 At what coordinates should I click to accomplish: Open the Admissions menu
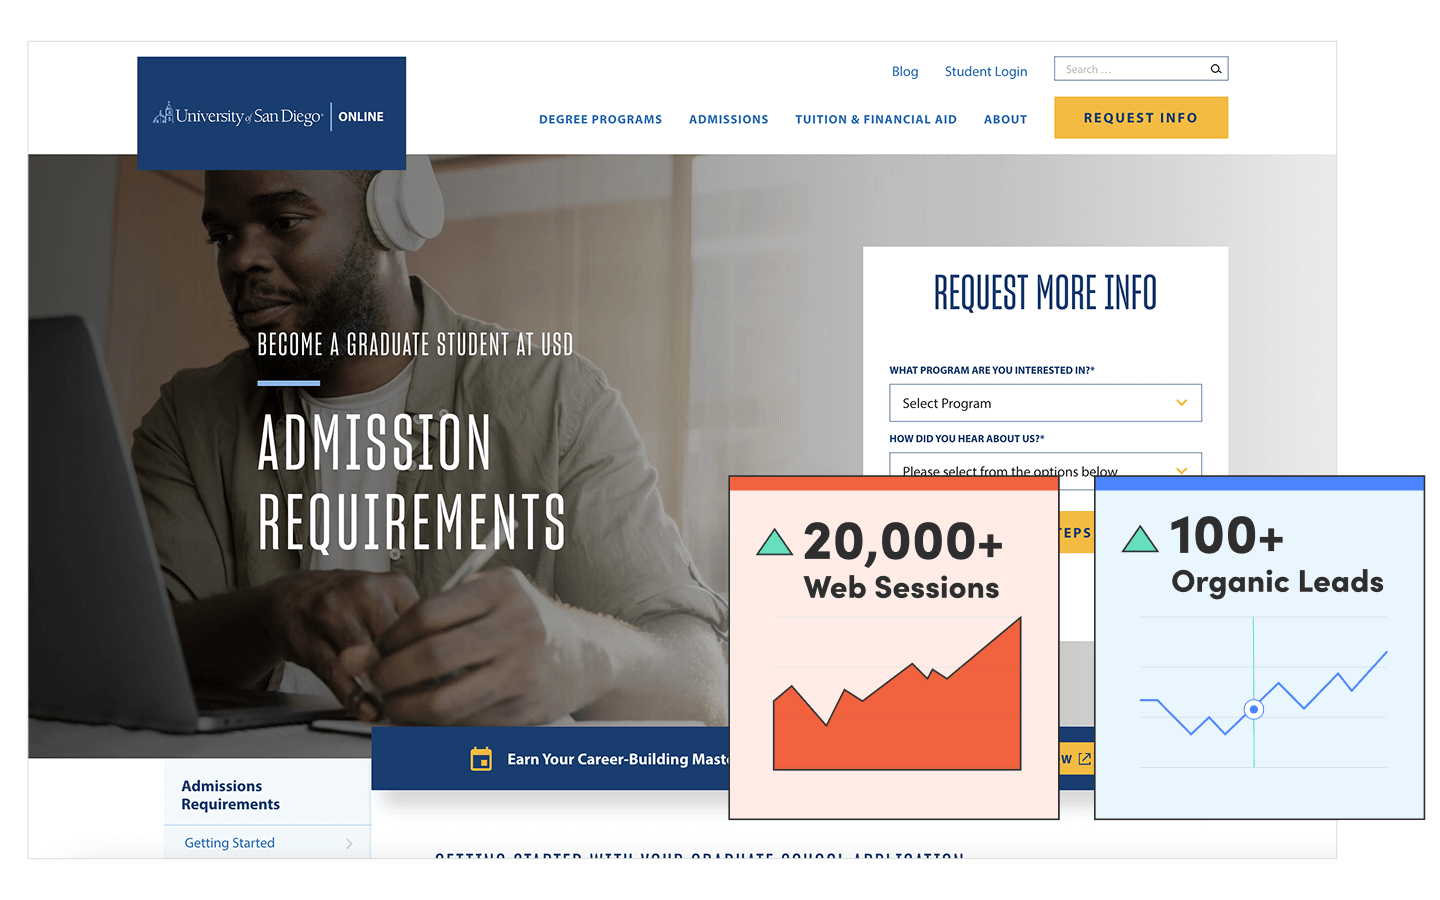[x=728, y=119]
